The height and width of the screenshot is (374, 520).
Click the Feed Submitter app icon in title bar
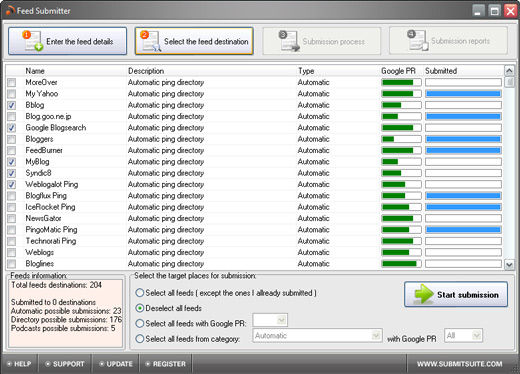10,11
